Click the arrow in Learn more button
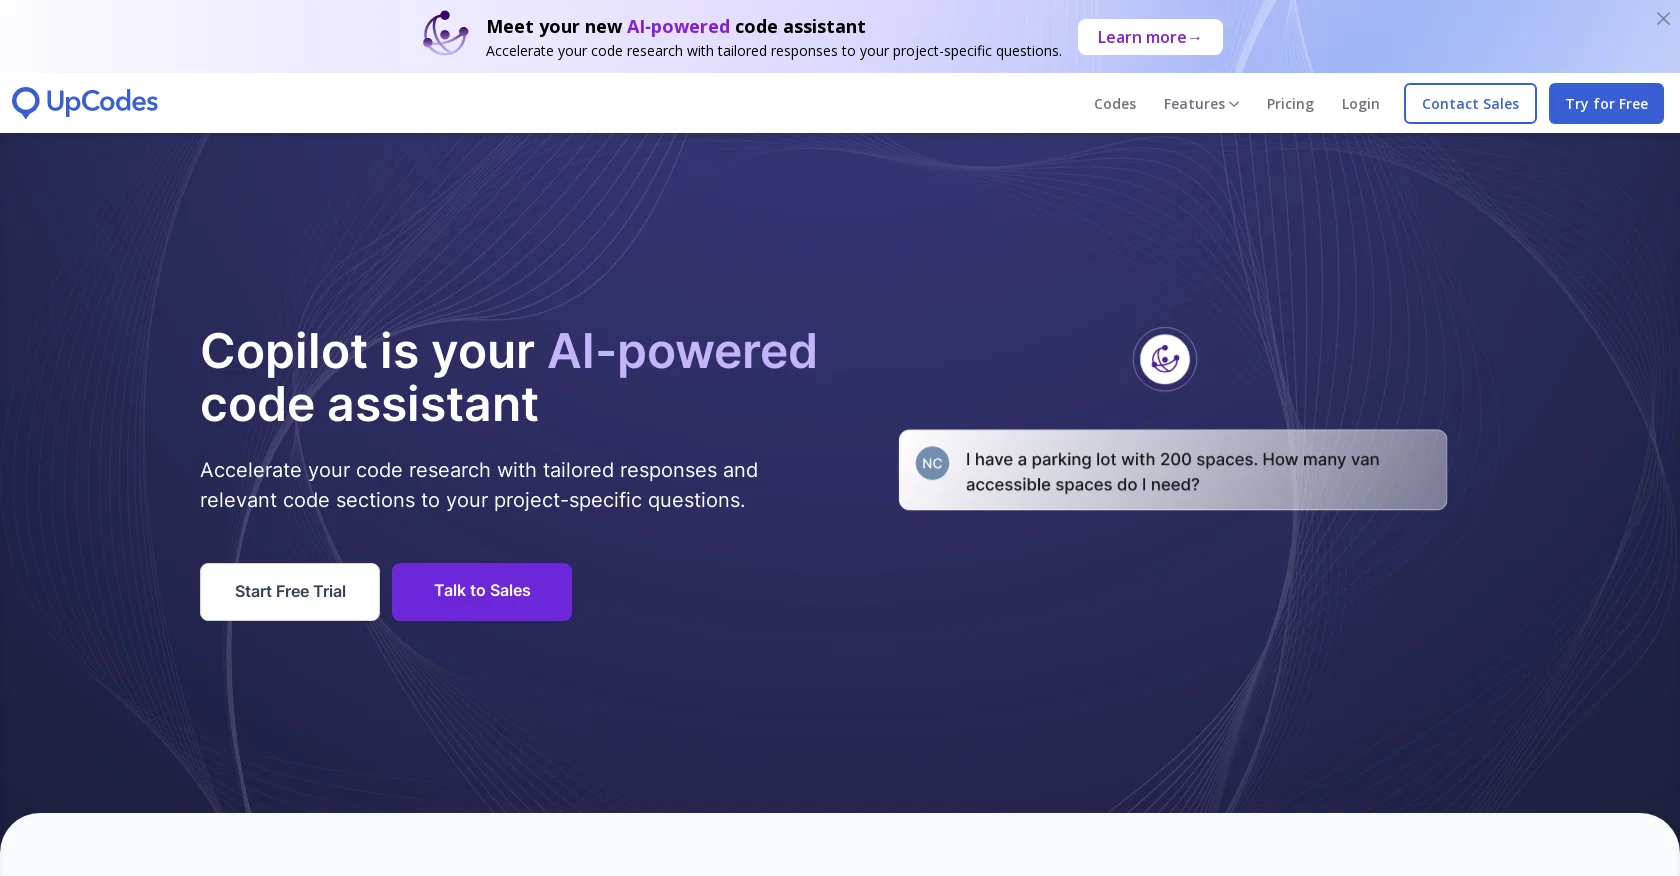The height and width of the screenshot is (876, 1680). pyautogui.click(x=1195, y=38)
